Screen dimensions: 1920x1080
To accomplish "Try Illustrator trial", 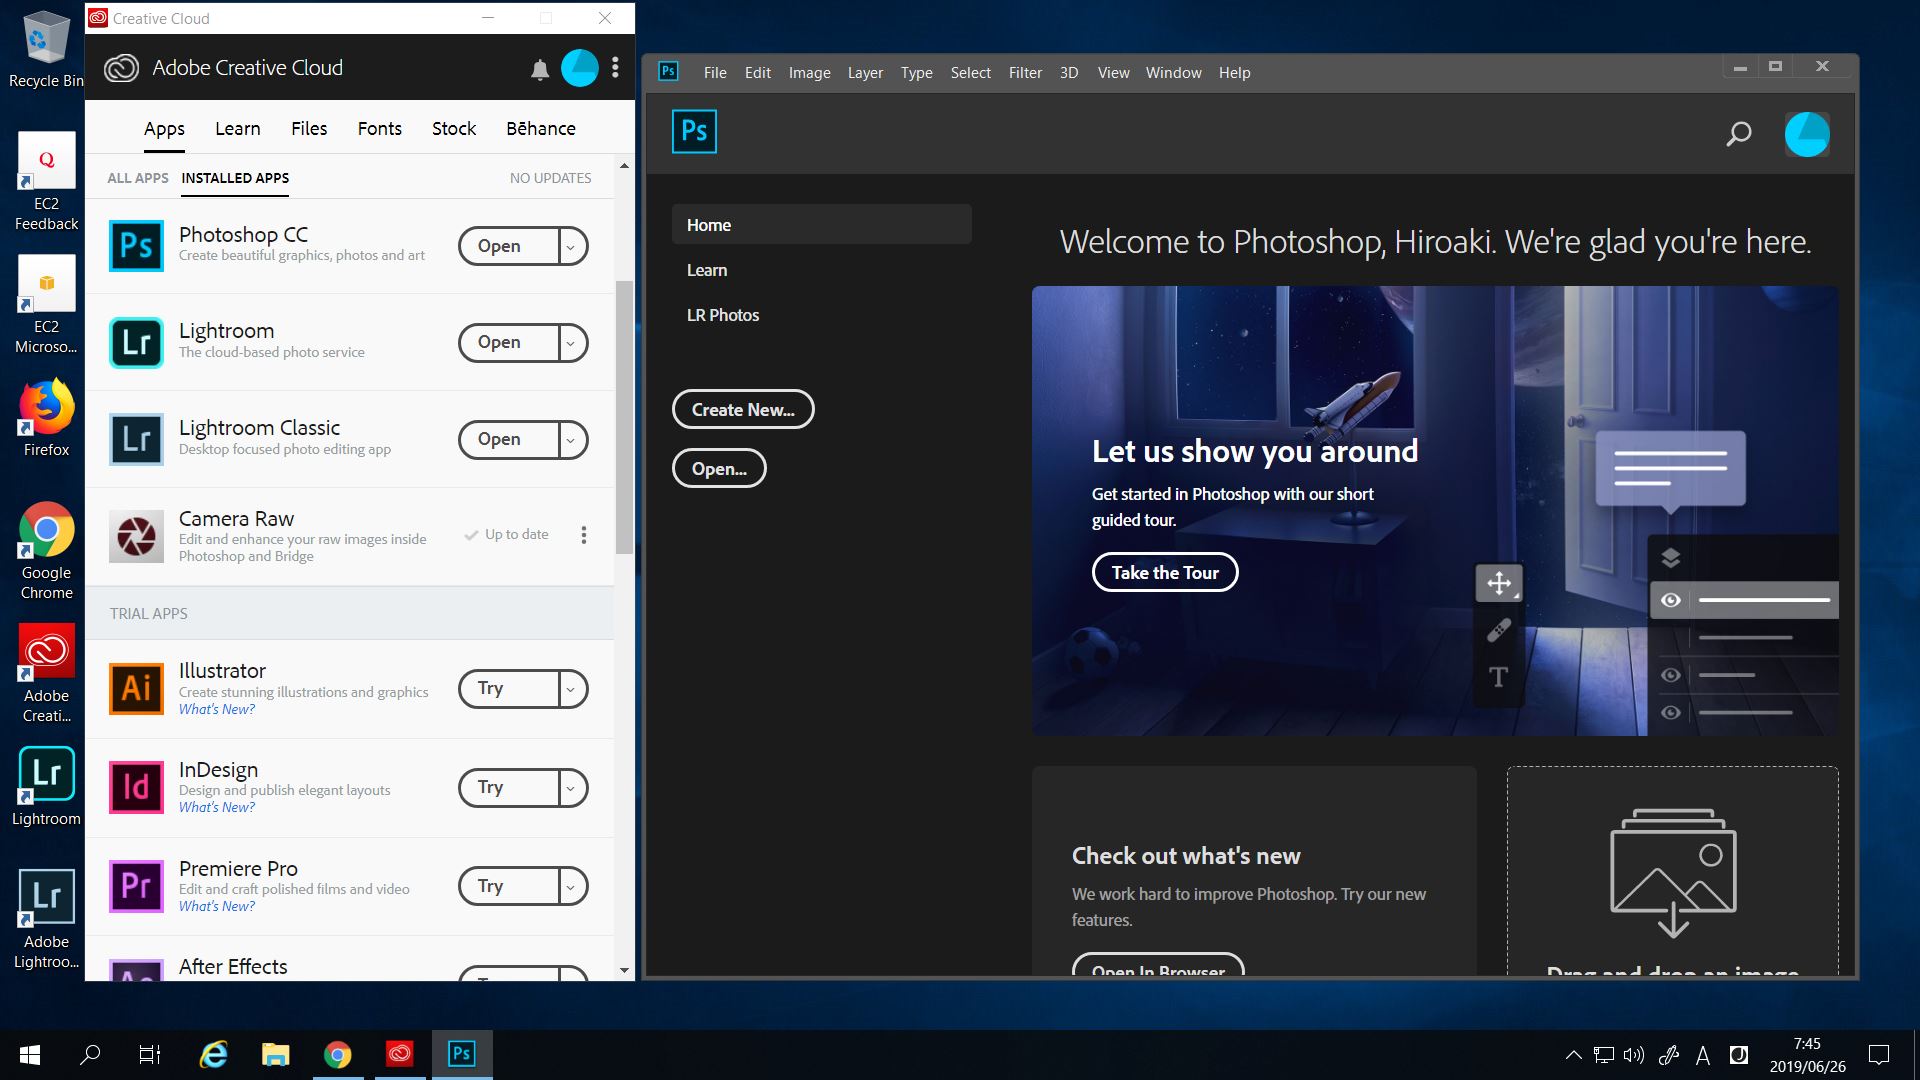I will click(x=508, y=688).
